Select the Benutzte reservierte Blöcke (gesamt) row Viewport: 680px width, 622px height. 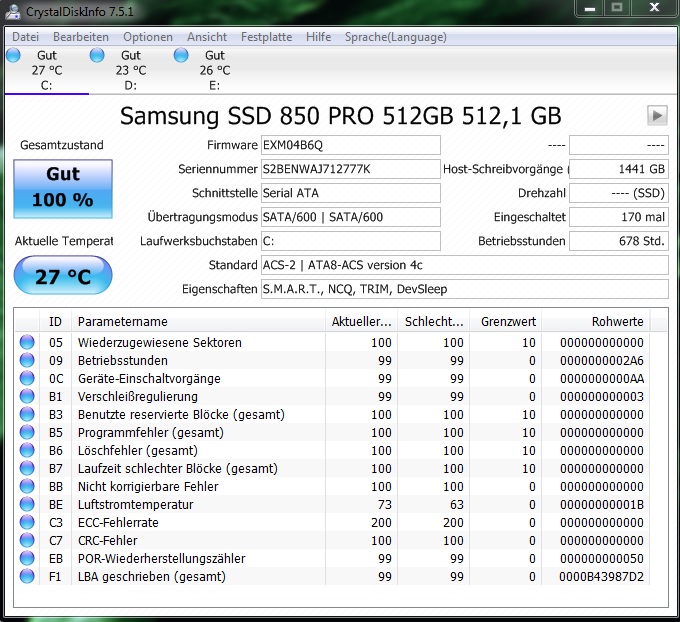332,414
